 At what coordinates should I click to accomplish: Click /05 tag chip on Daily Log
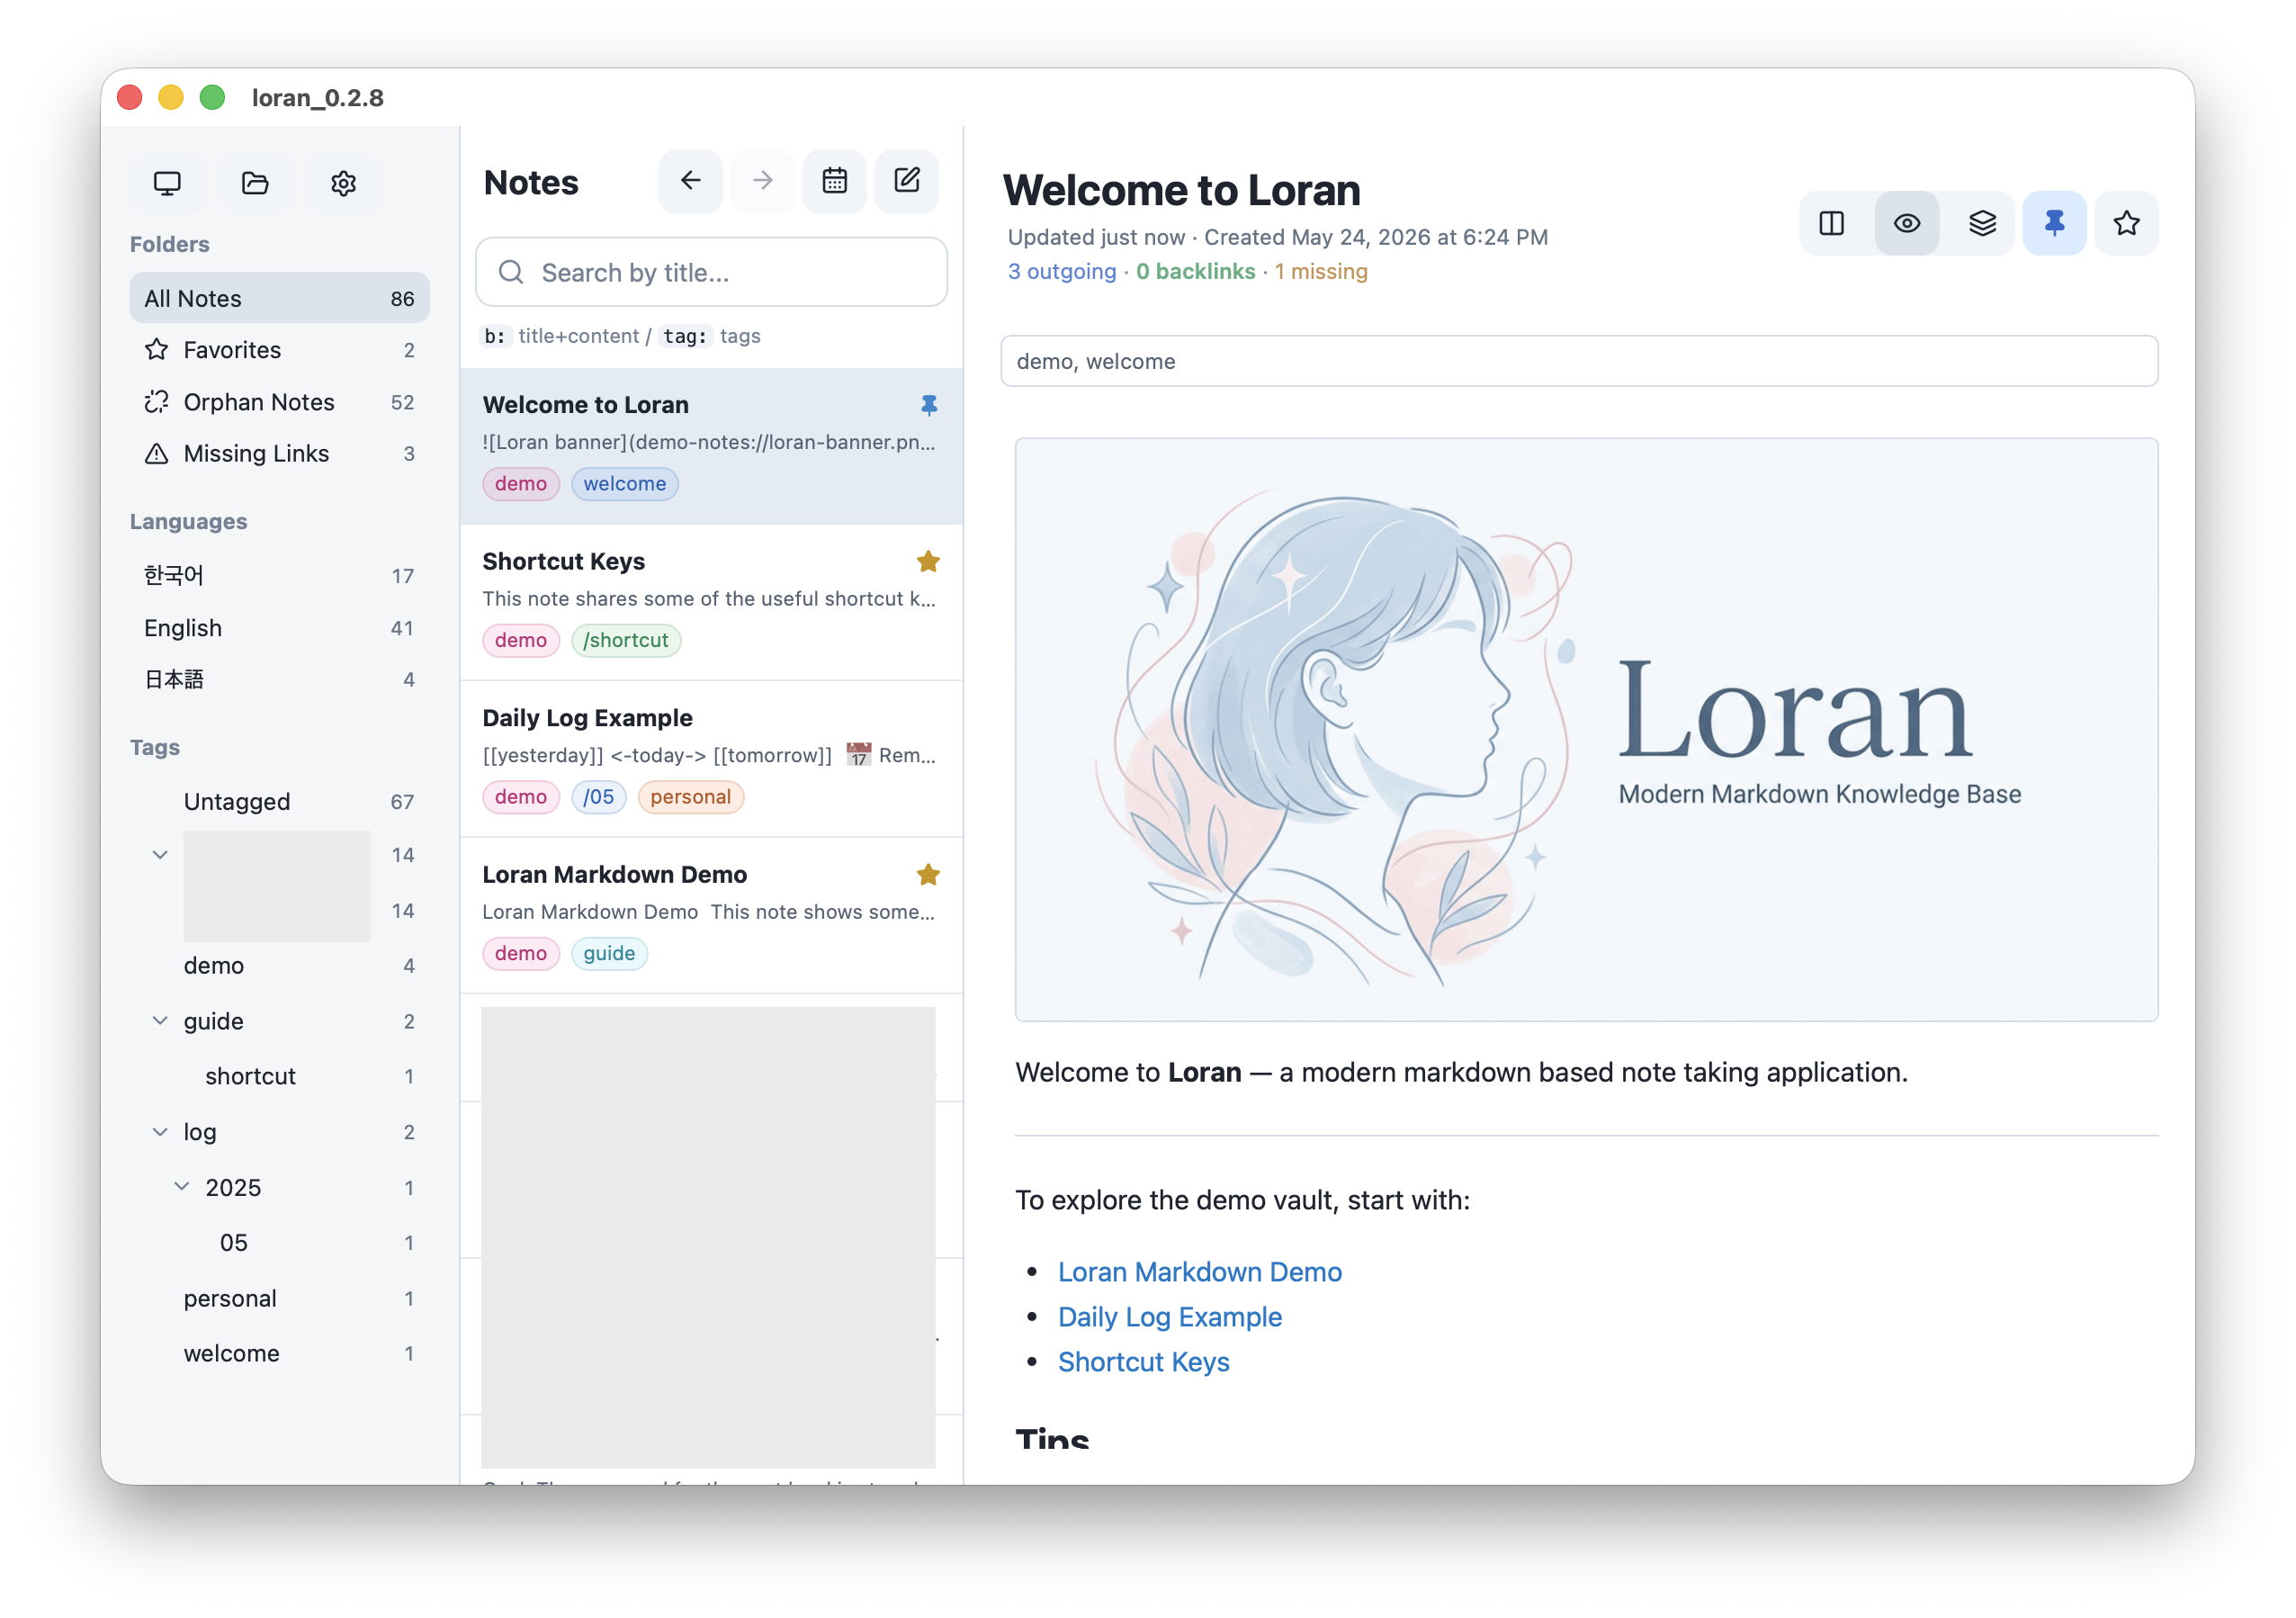pos(599,797)
